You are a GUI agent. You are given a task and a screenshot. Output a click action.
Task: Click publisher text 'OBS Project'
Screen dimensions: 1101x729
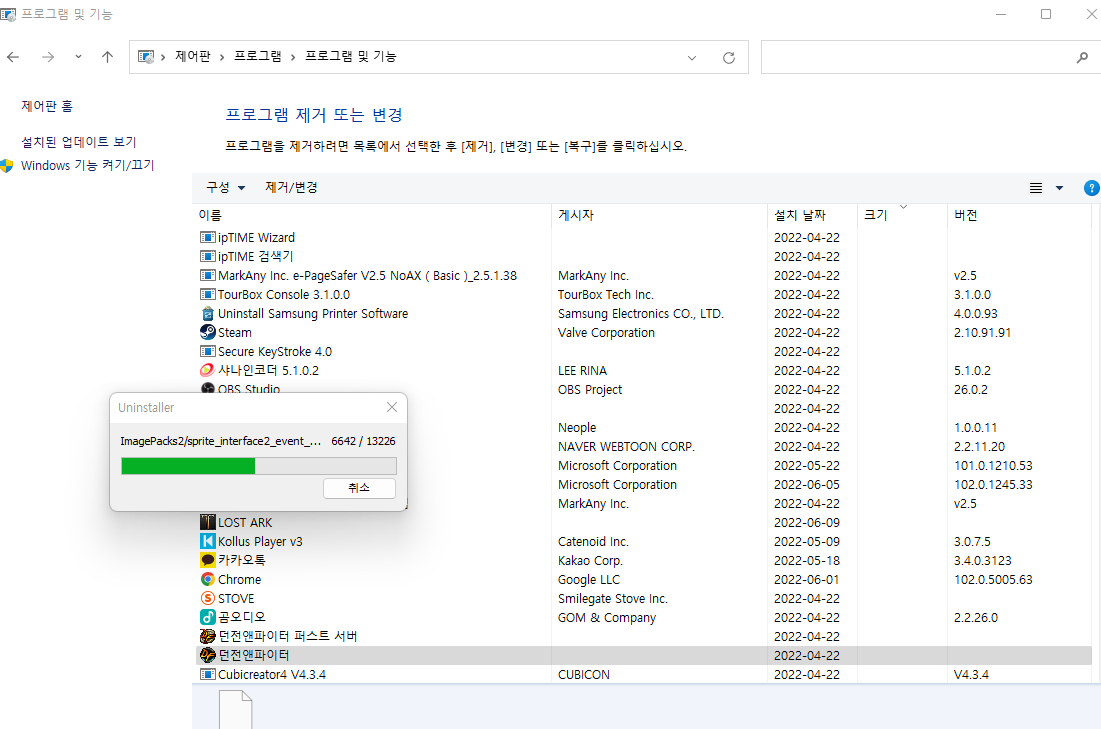pyautogui.click(x=590, y=390)
